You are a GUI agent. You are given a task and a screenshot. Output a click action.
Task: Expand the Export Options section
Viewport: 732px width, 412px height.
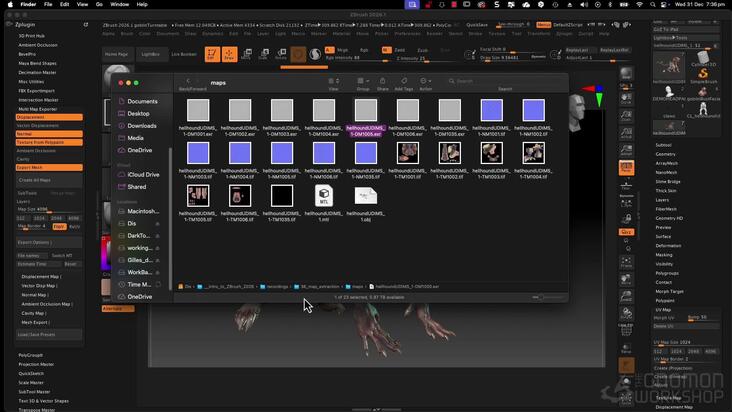(49, 243)
